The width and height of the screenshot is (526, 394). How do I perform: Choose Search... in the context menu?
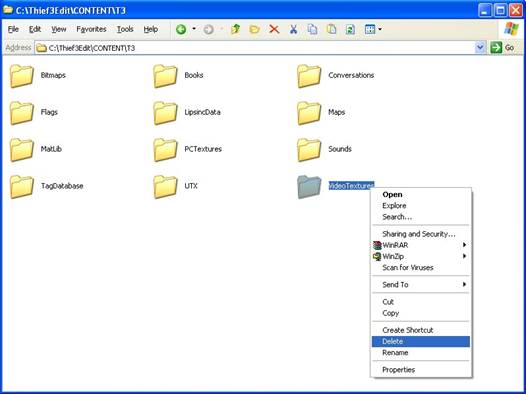point(421,217)
